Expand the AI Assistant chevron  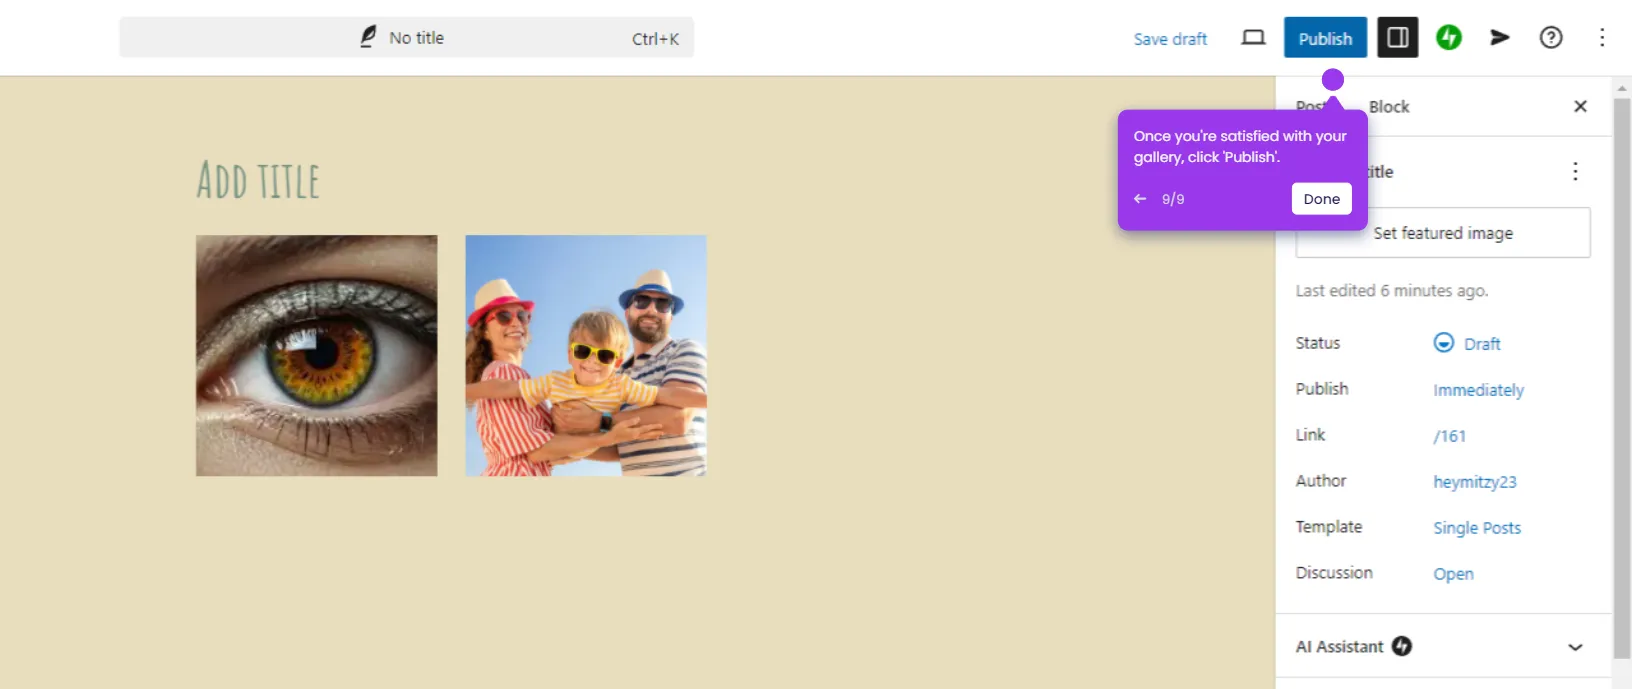coord(1575,647)
